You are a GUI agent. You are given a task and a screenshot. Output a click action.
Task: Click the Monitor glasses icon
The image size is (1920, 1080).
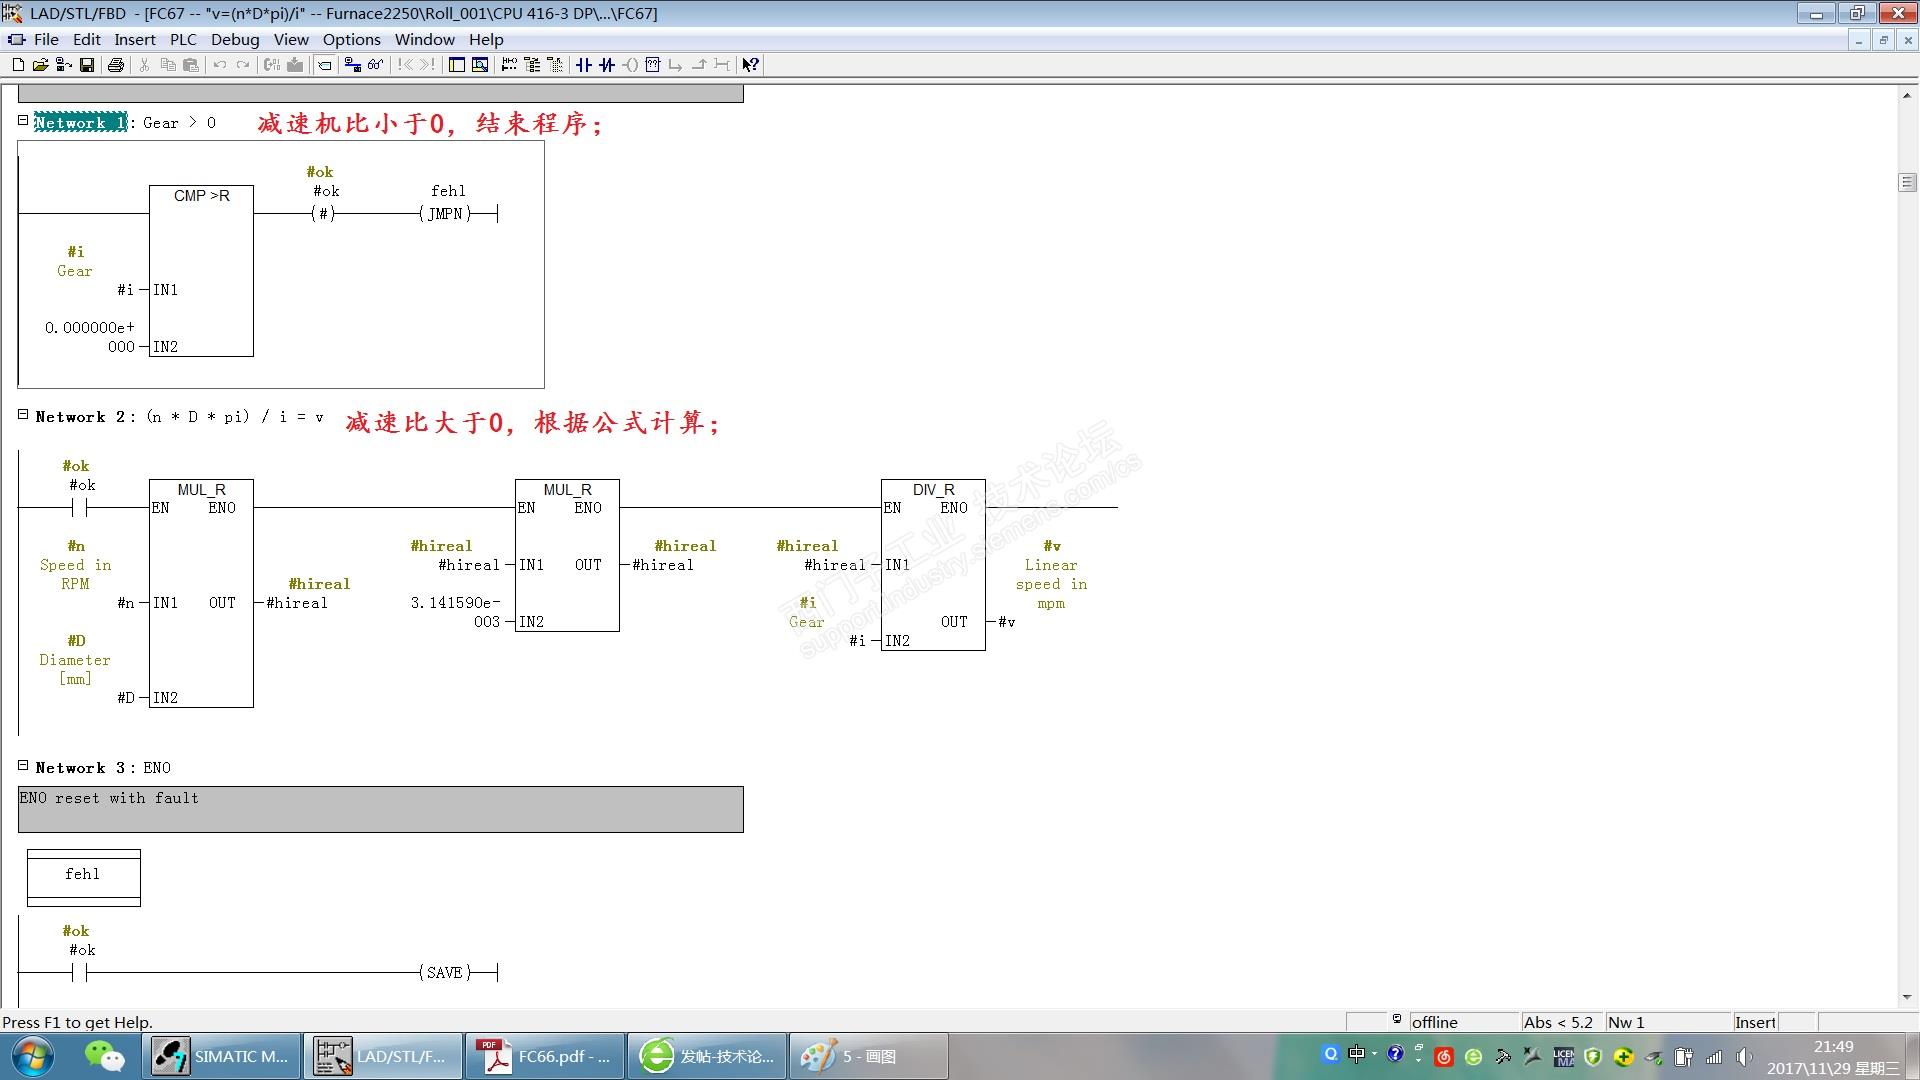[376, 65]
